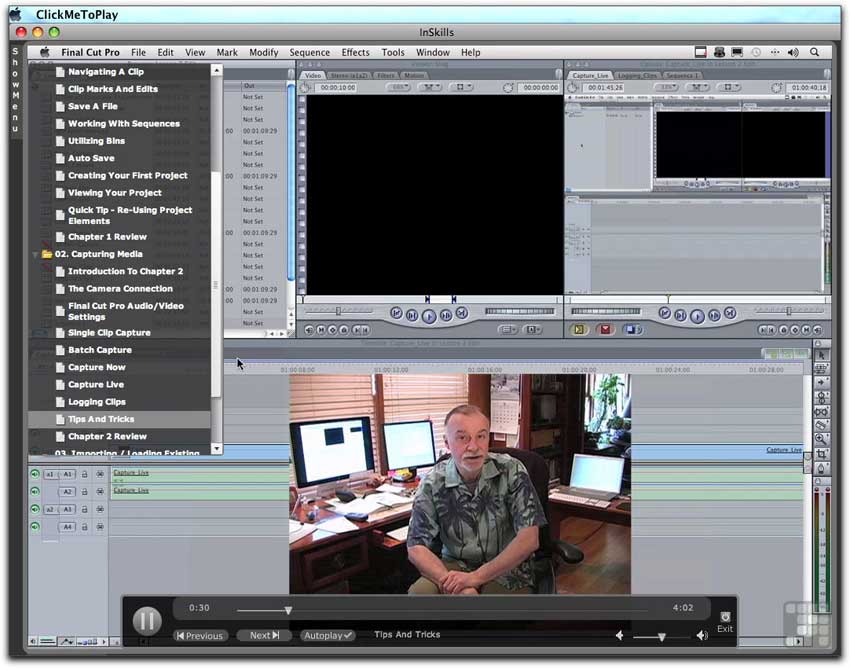The image size is (850, 668).
Task: Select the Selection arrow tool in the tool palette
Action: 821,355
